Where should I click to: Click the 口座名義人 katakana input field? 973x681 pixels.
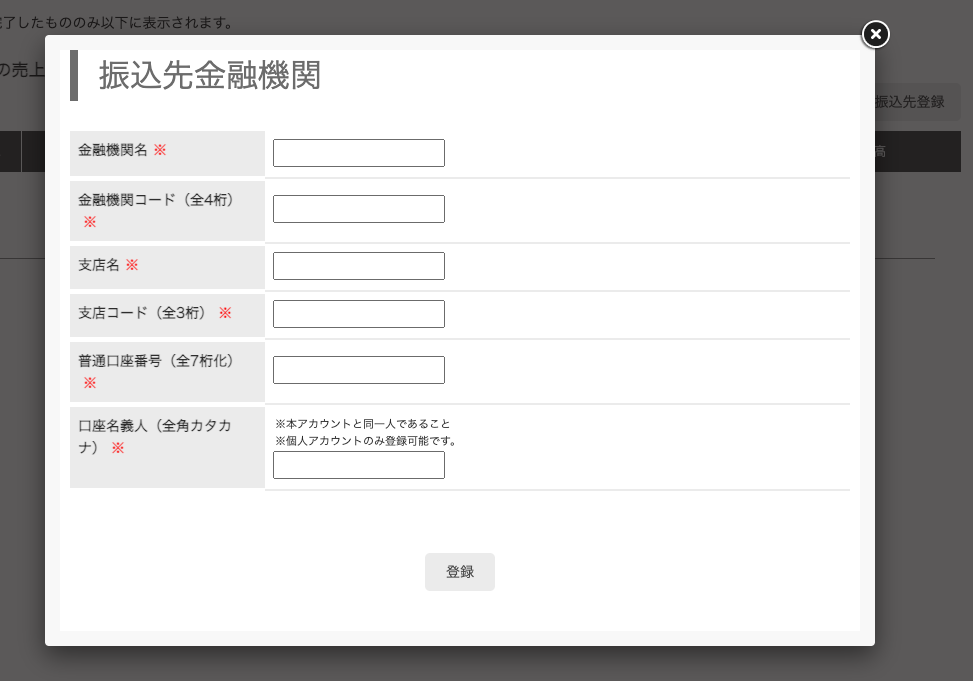coord(358,465)
